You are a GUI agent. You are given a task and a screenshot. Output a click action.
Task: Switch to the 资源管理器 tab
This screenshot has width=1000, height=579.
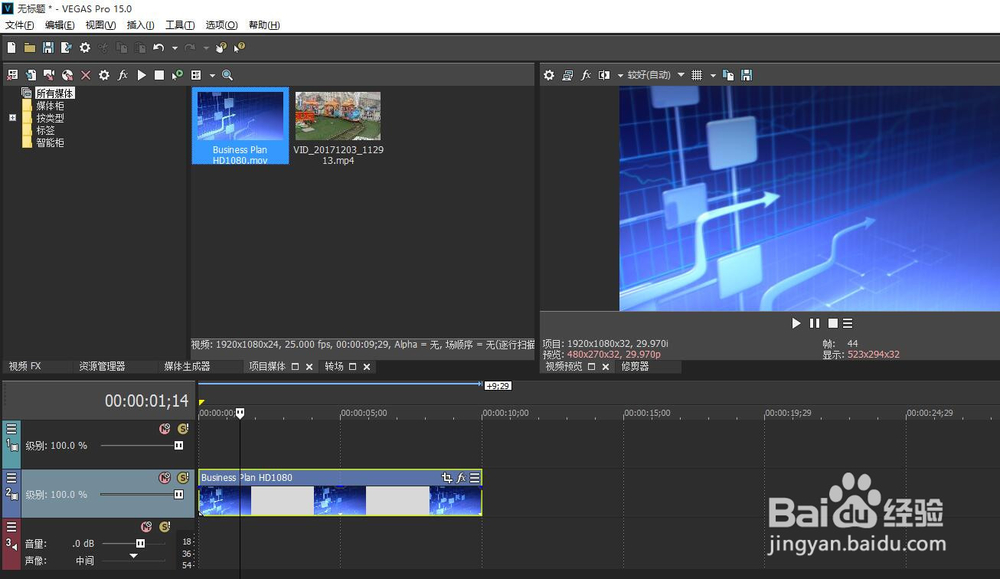coord(102,366)
